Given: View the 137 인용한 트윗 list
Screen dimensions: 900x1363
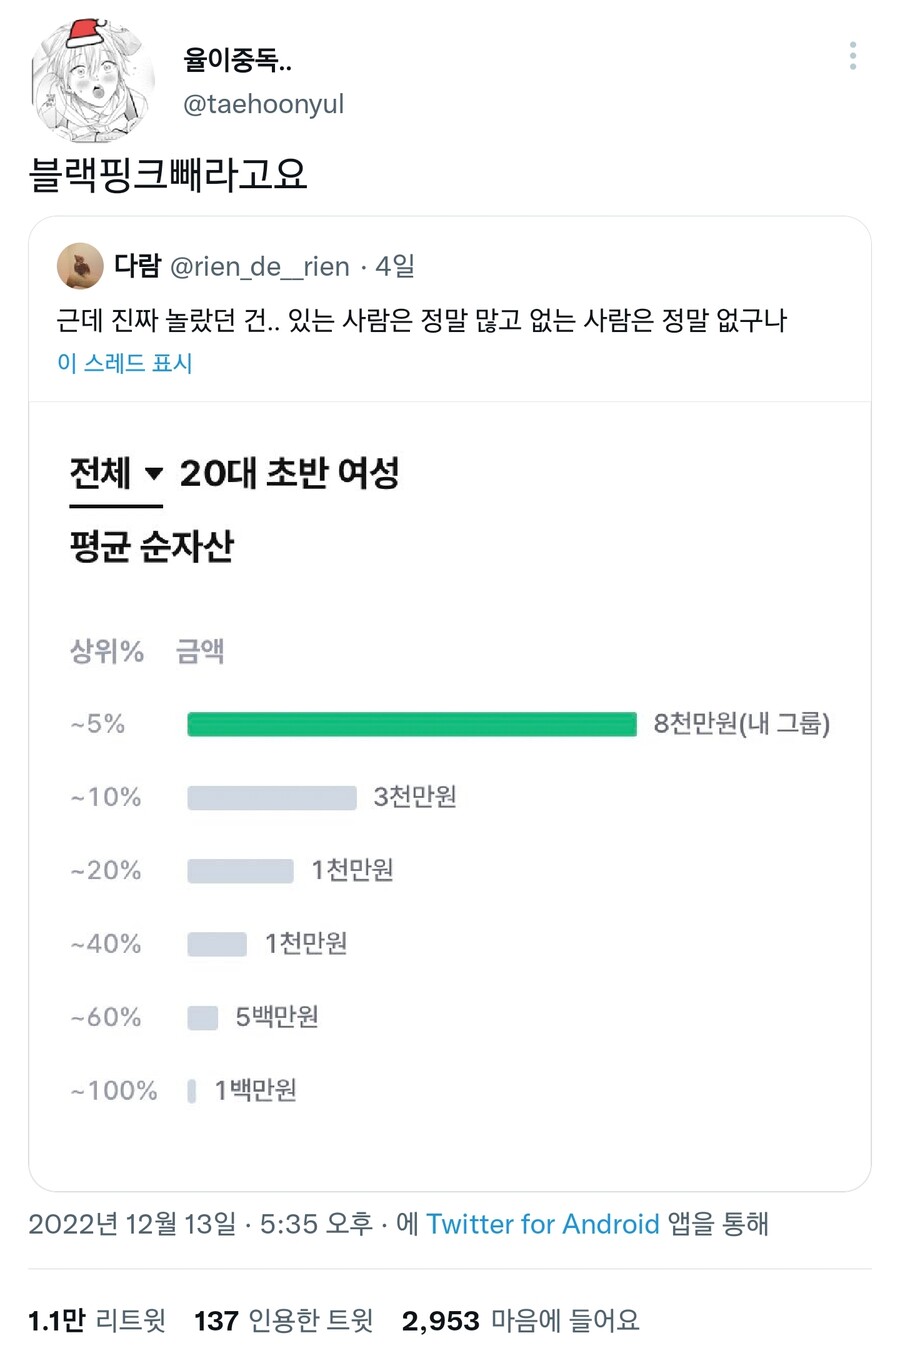Looking at the screenshot, I should [284, 1321].
